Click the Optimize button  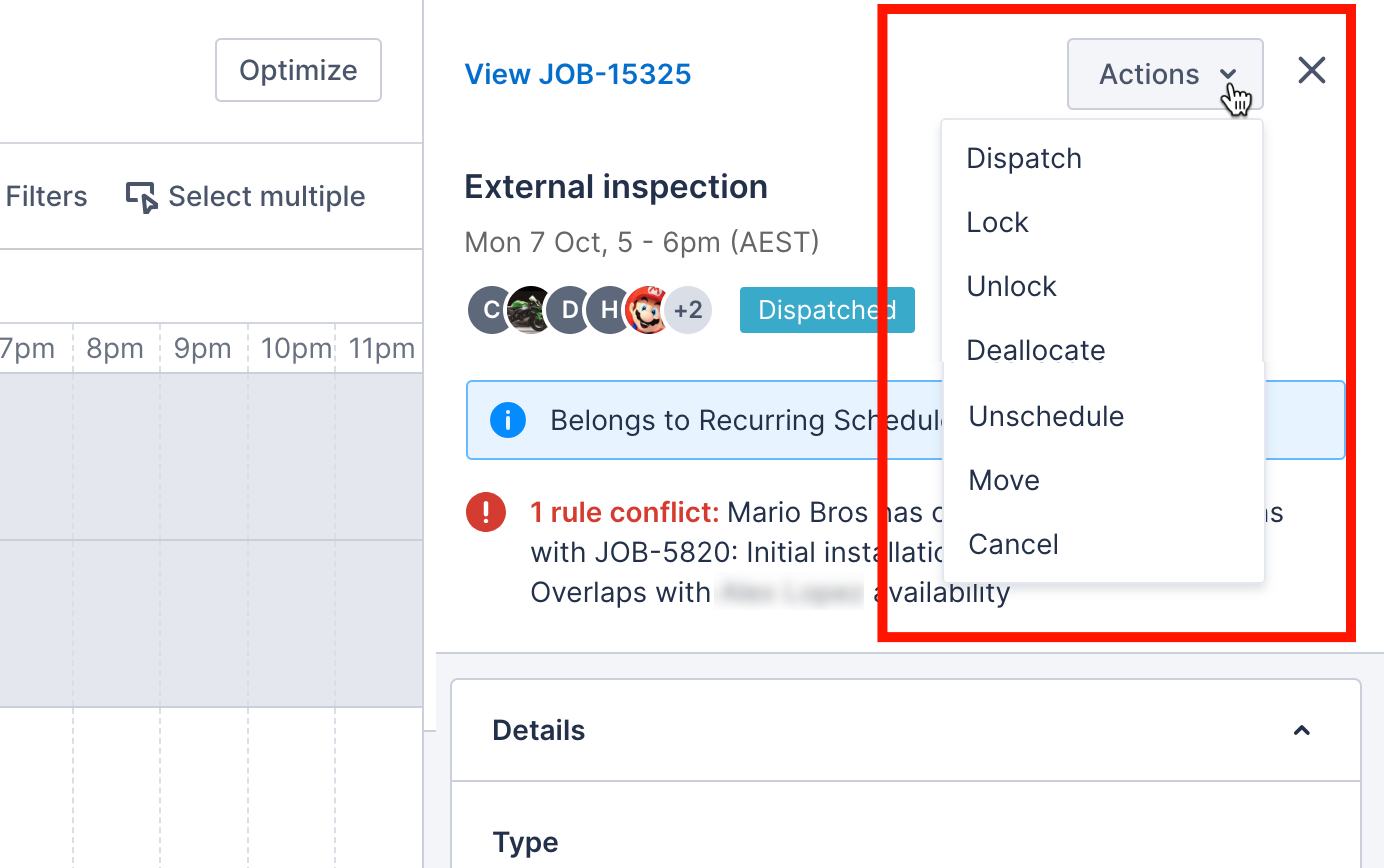point(298,70)
